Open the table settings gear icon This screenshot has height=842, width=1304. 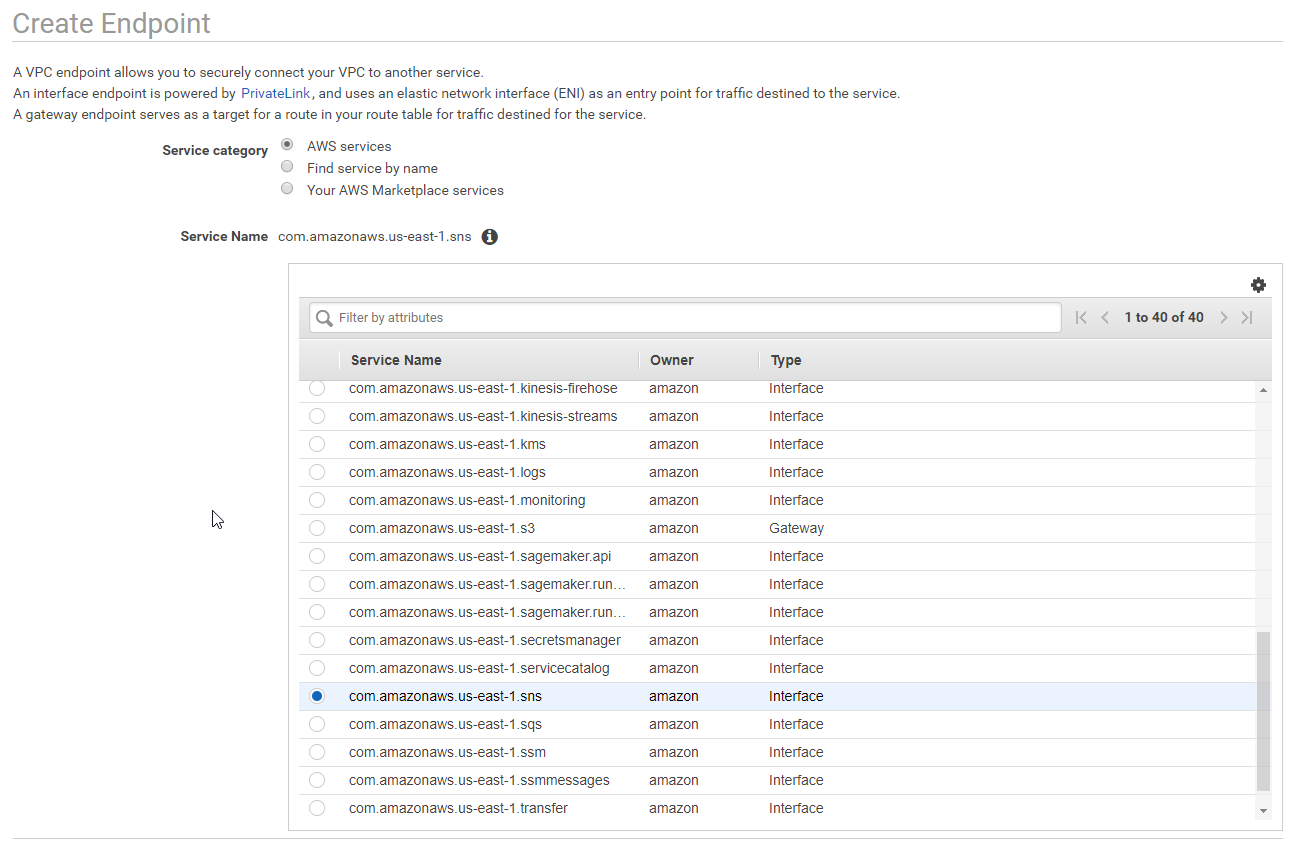point(1258,285)
